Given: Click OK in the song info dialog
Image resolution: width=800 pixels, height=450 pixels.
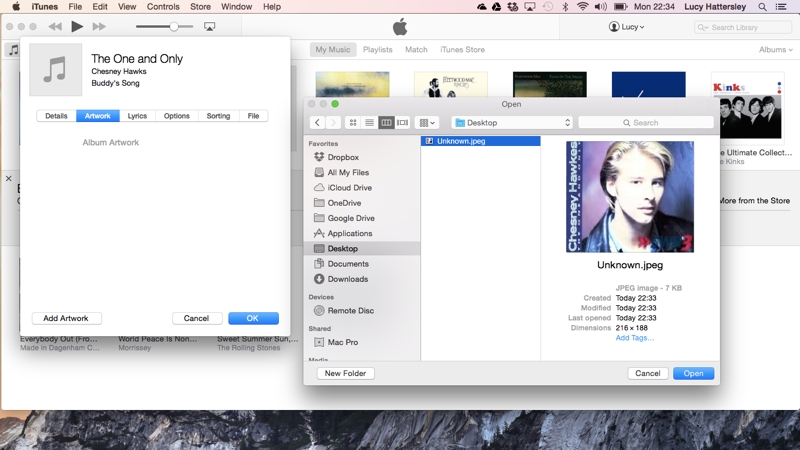Looking at the screenshot, I should point(253,318).
